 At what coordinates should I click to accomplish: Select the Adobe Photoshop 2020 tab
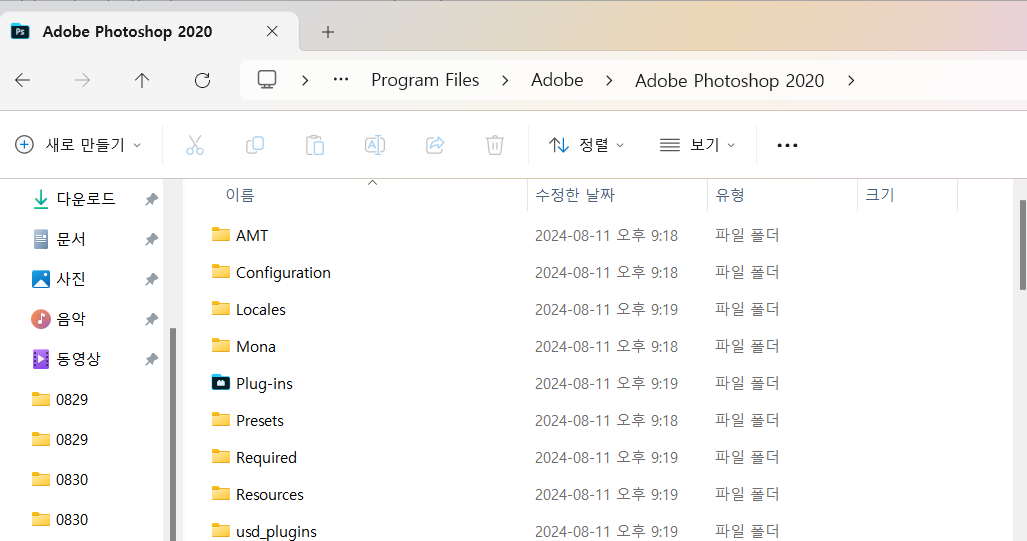(x=150, y=31)
